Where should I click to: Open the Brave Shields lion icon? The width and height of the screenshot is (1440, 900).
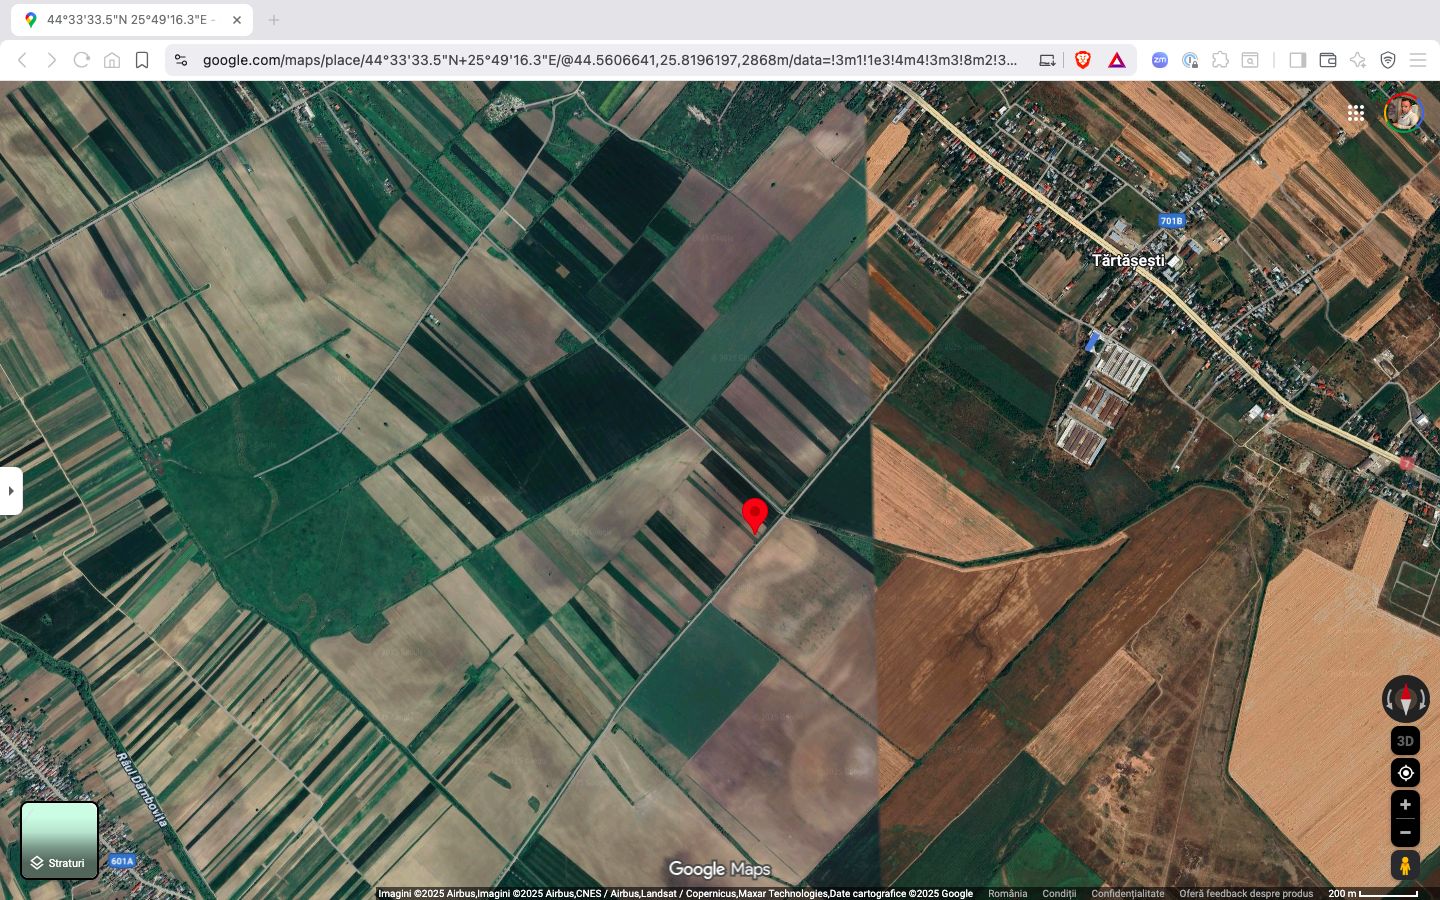1083,60
